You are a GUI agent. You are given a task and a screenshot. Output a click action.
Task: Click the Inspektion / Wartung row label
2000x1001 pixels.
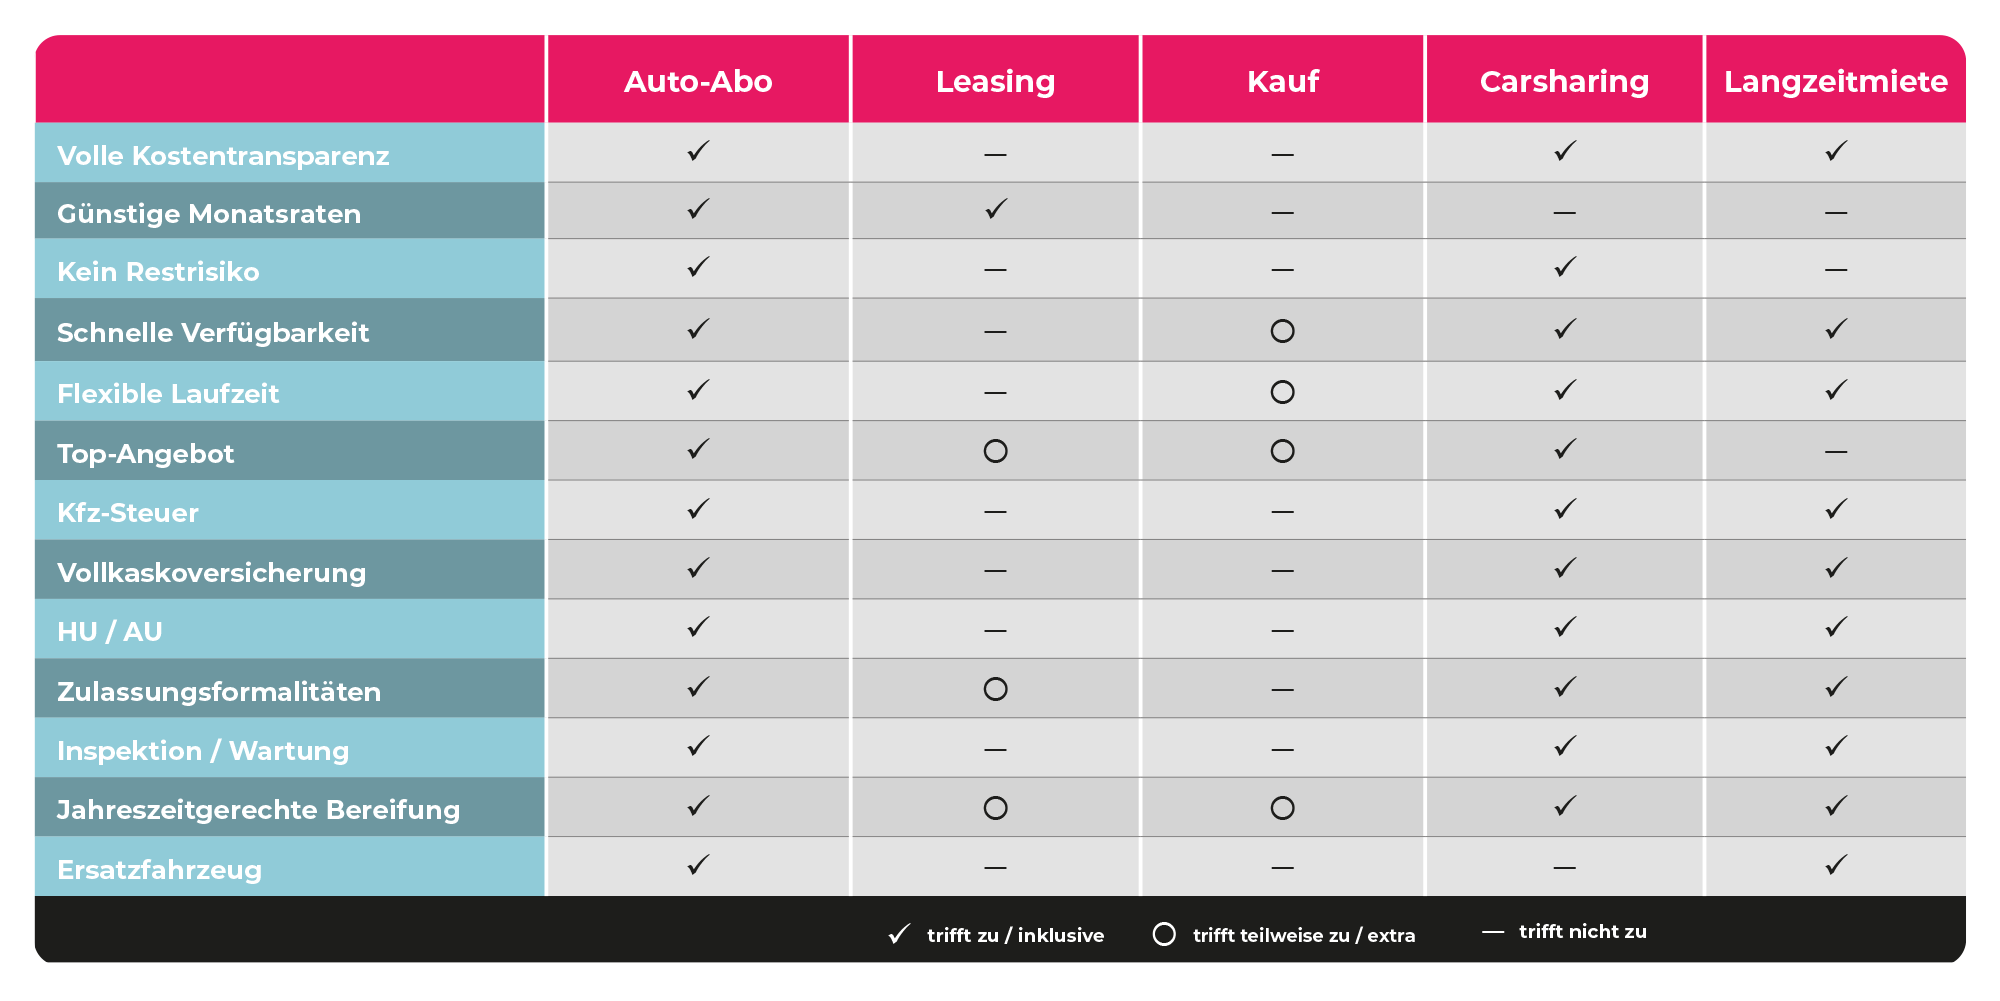click(203, 751)
